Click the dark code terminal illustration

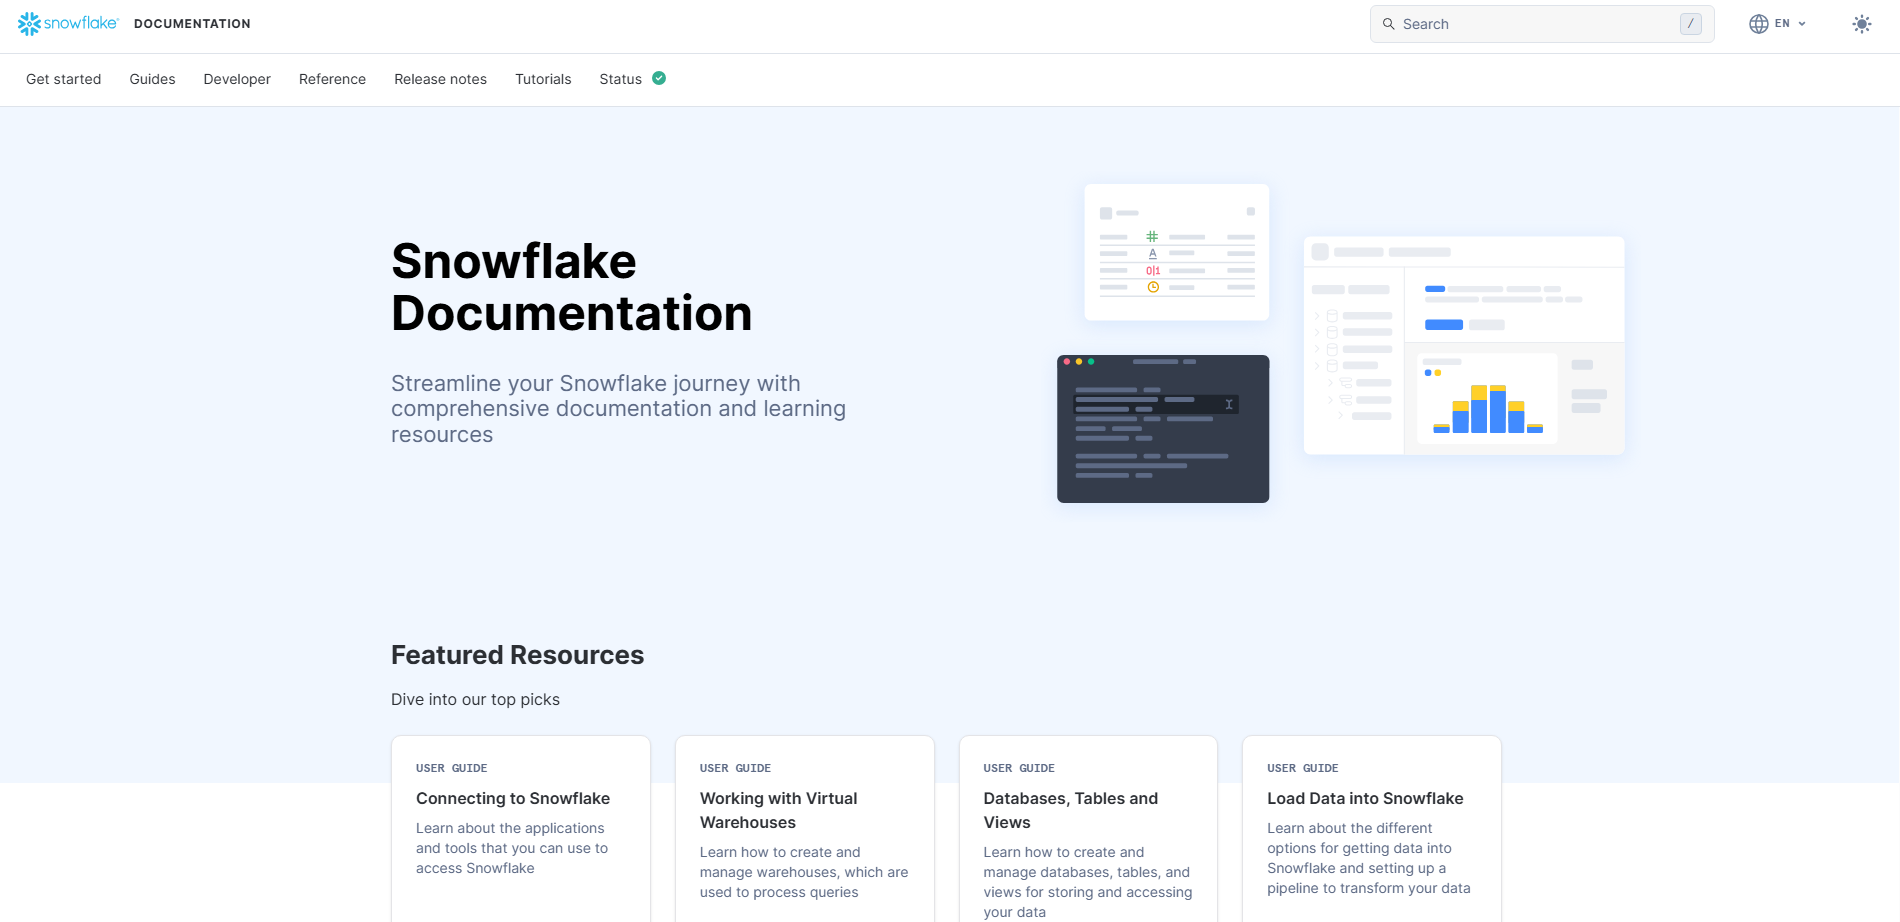coord(1163,429)
